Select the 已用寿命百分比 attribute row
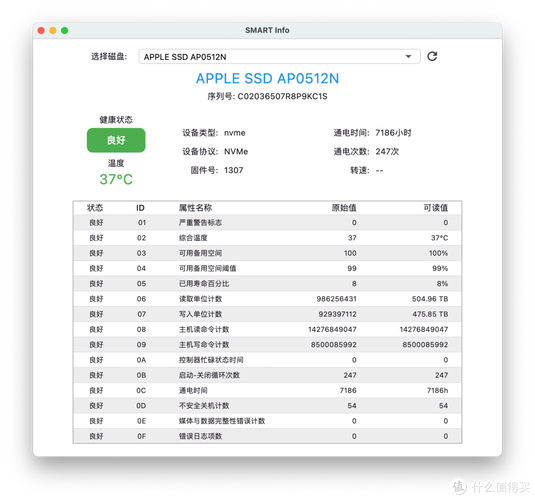 [268, 284]
